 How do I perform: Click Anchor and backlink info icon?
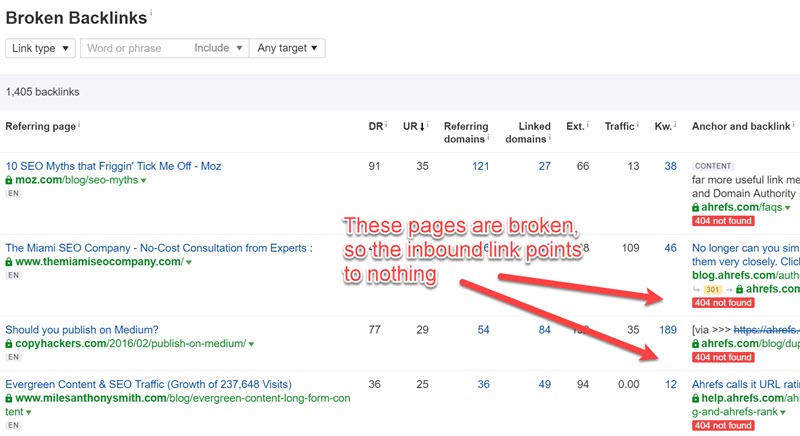(x=794, y=124)
